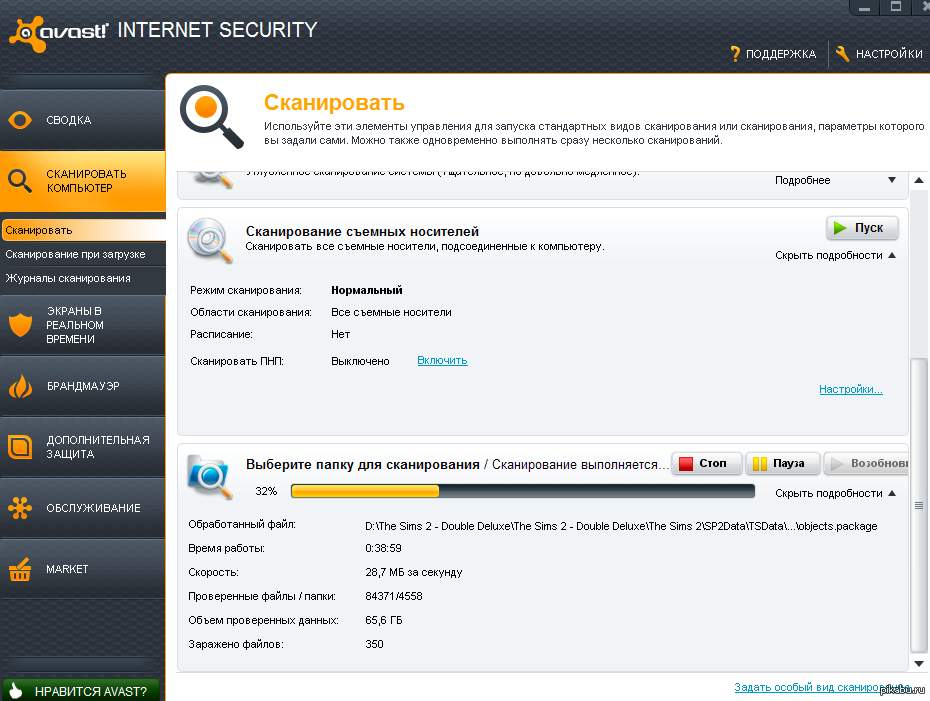Viewport: 930px width, 701px height.
Task: Enable ПНП scanning with Включить link
Action: 442,360
